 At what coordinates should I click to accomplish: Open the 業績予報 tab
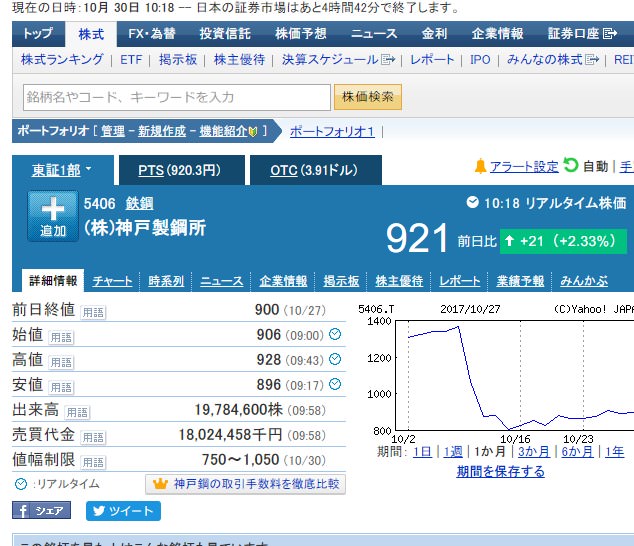click(x=520, y=281)
